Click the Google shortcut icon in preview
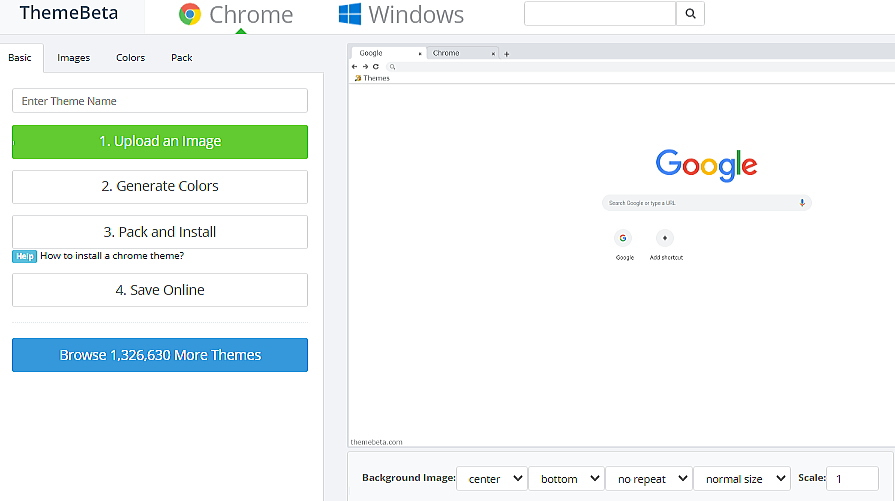The height and width of the screenshot is (501, 895). tap(623, 238)
